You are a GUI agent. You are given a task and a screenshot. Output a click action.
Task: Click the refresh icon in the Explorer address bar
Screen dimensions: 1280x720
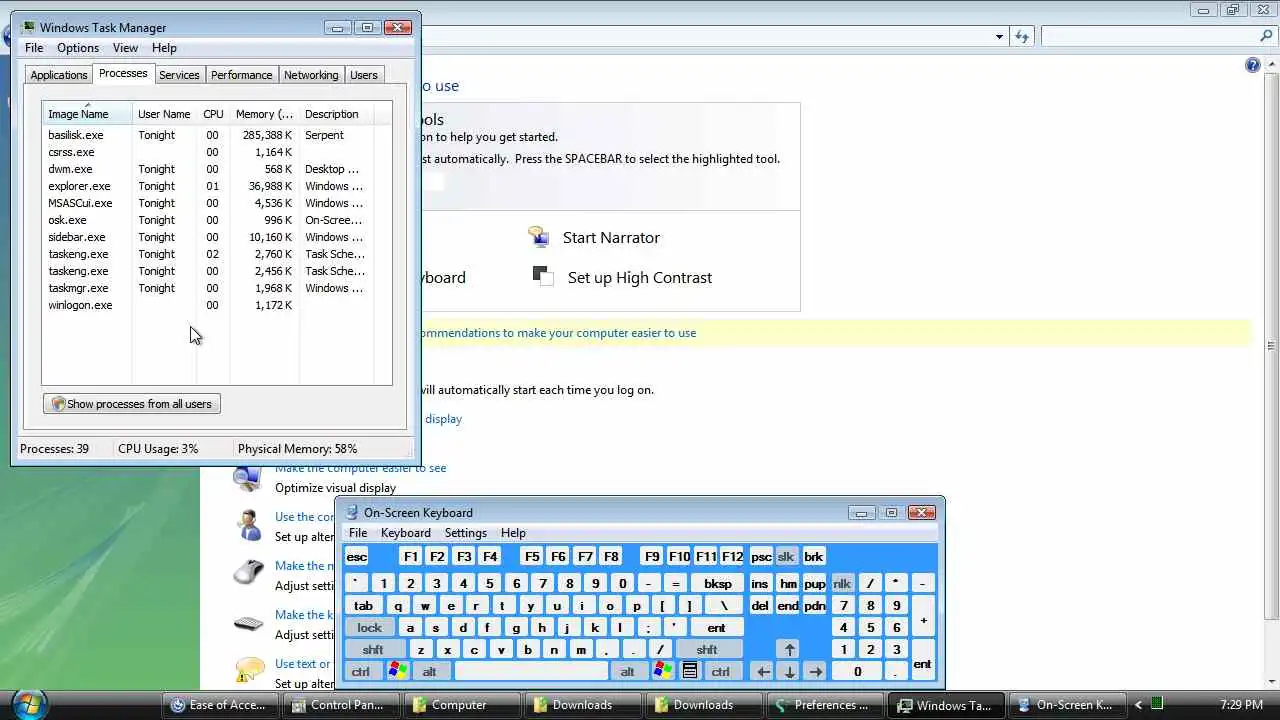[x=1021, y=37]
